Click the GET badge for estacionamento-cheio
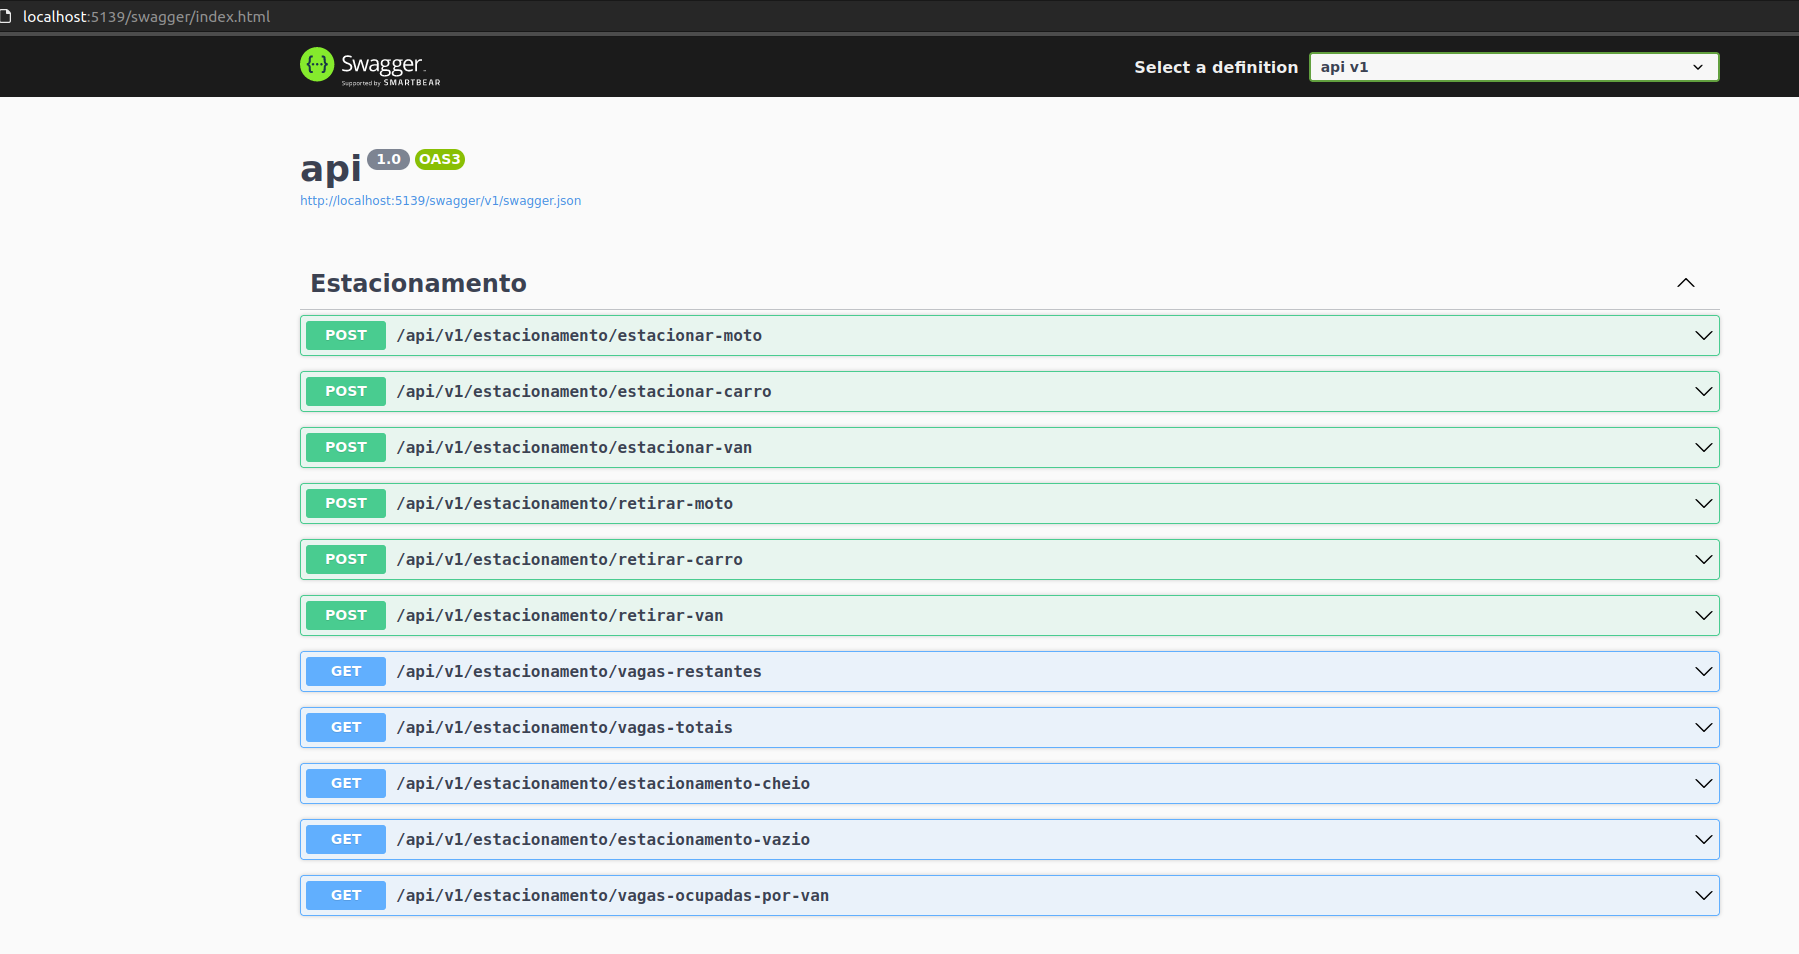Viewport: 1799px width, 954px height. [x=346, y=784]
